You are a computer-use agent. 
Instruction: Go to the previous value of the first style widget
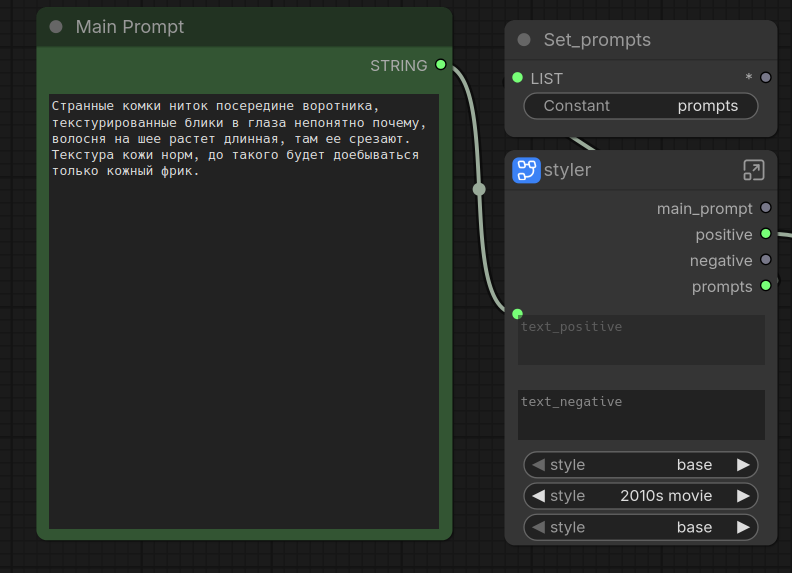538,465
